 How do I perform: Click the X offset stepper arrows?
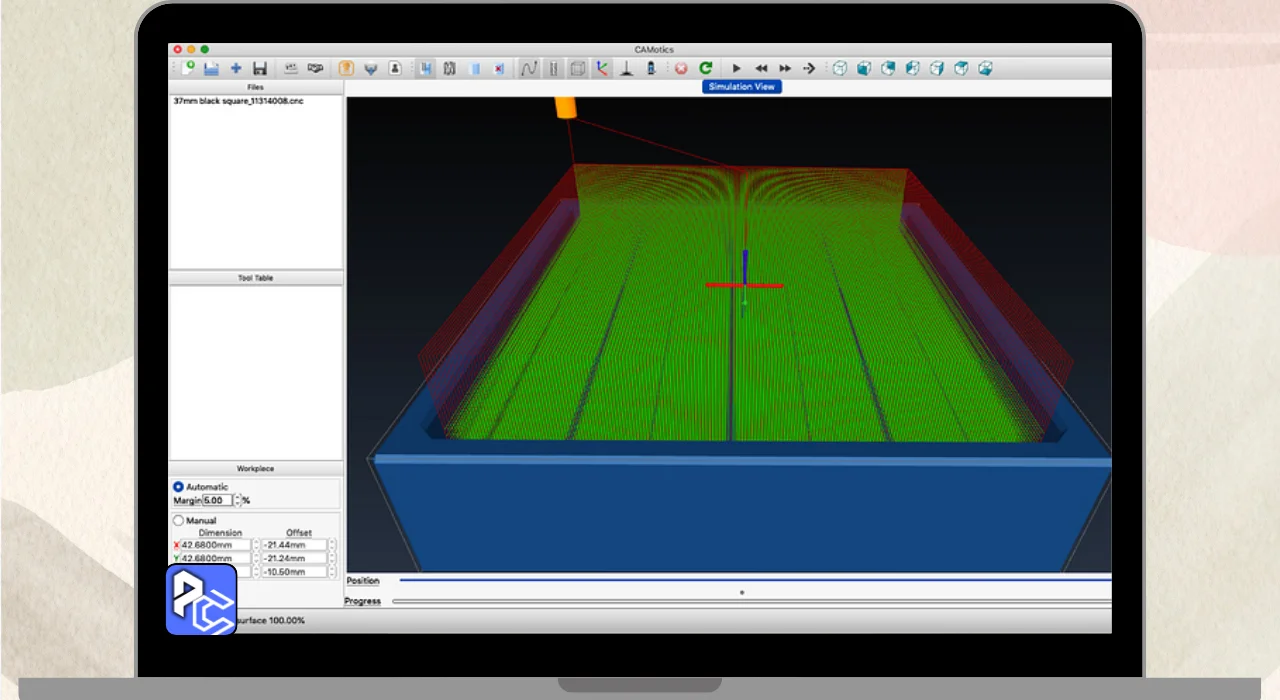[x=332, y=545]
